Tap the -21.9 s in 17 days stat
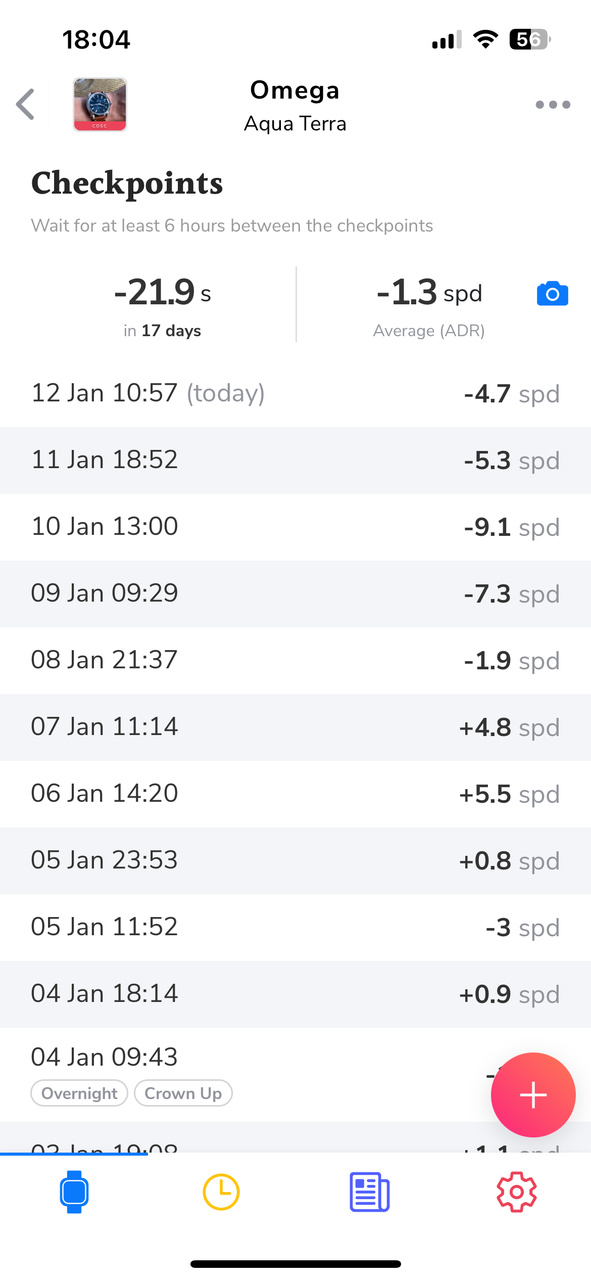Screen dimensions: 591x1280 click(x=162, y=305)
